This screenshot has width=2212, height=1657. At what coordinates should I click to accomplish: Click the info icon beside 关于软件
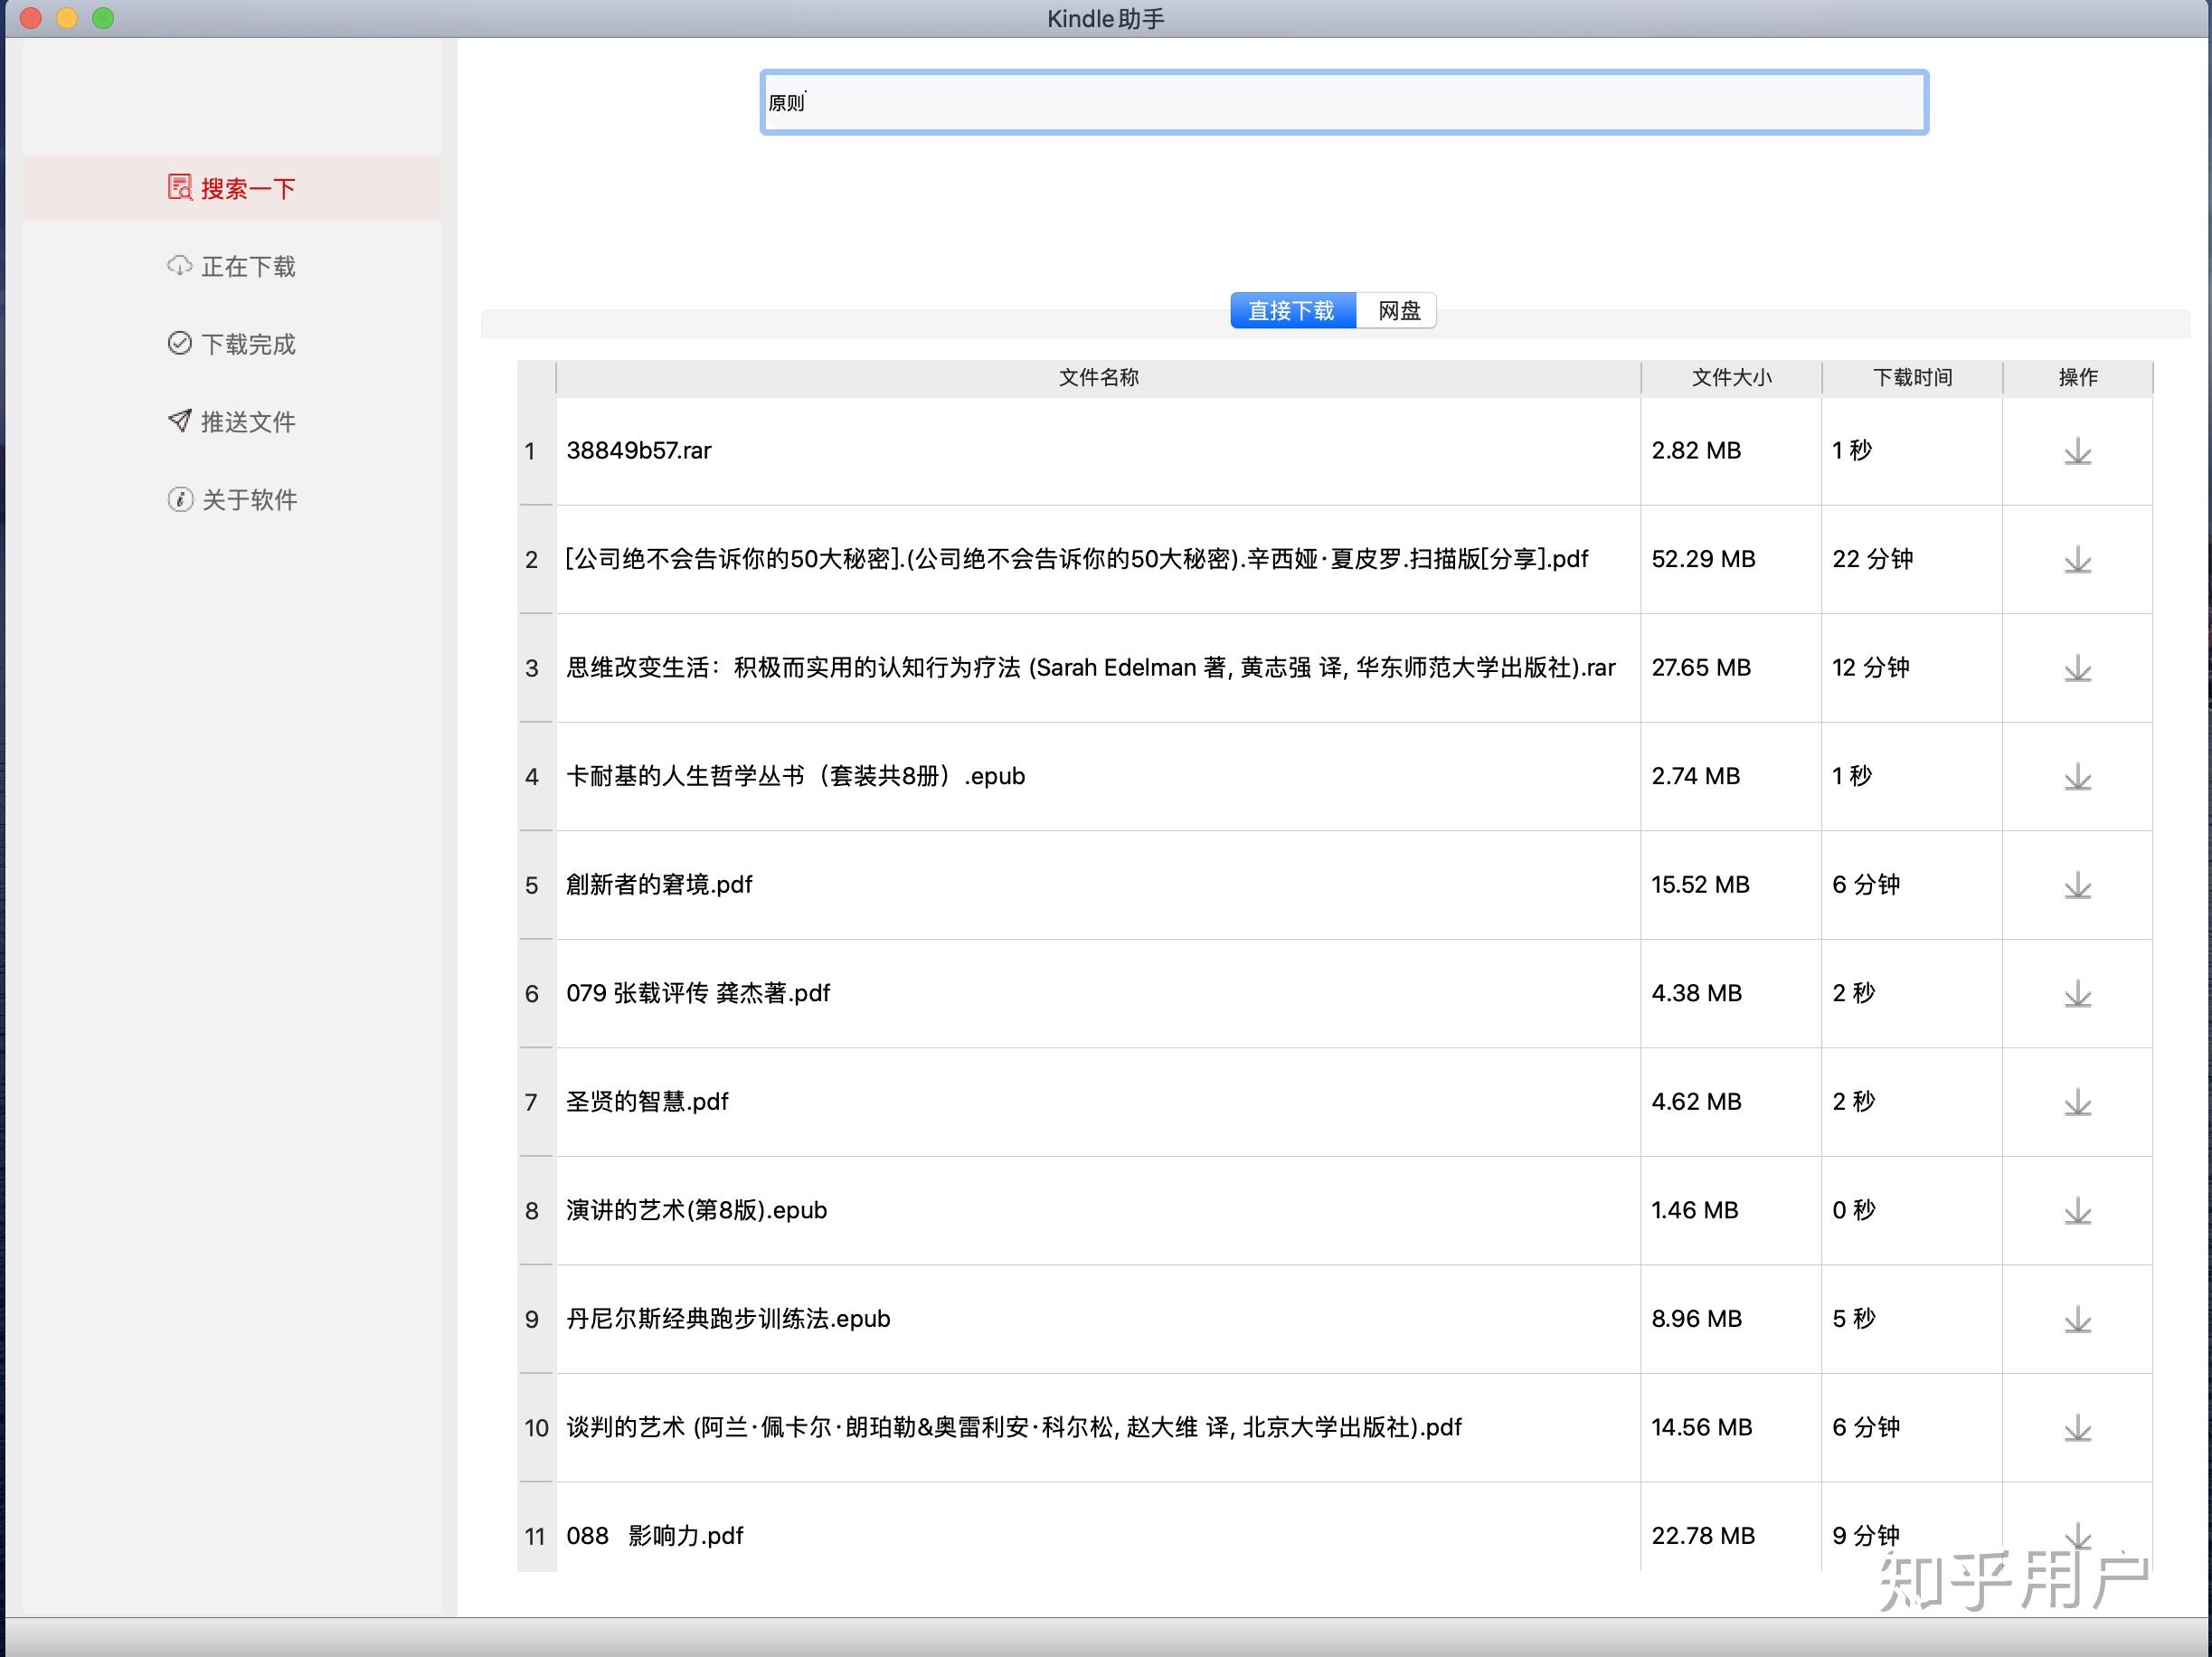180,499
